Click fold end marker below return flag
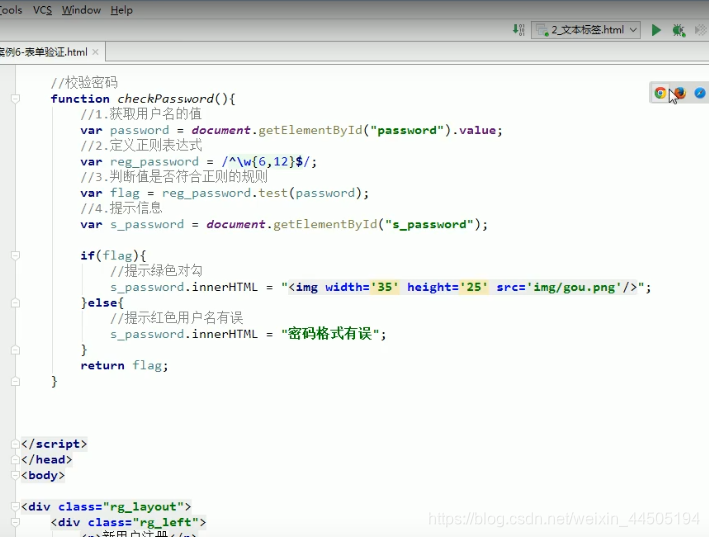709x537 pixels. 15,381
